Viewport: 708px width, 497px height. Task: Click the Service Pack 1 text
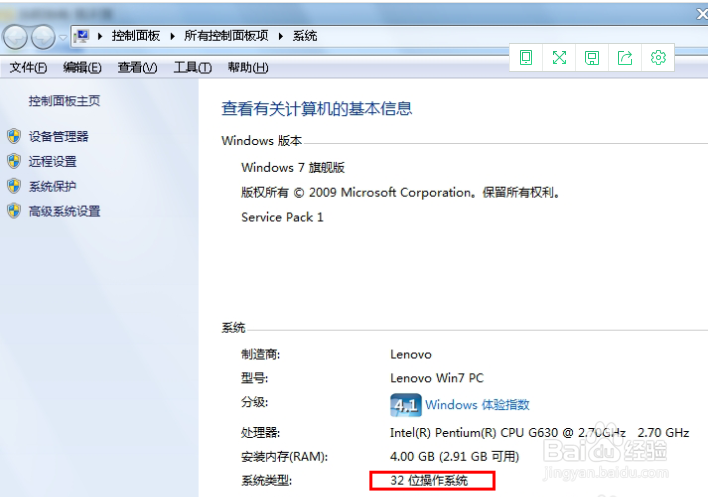tap(282, 217)
